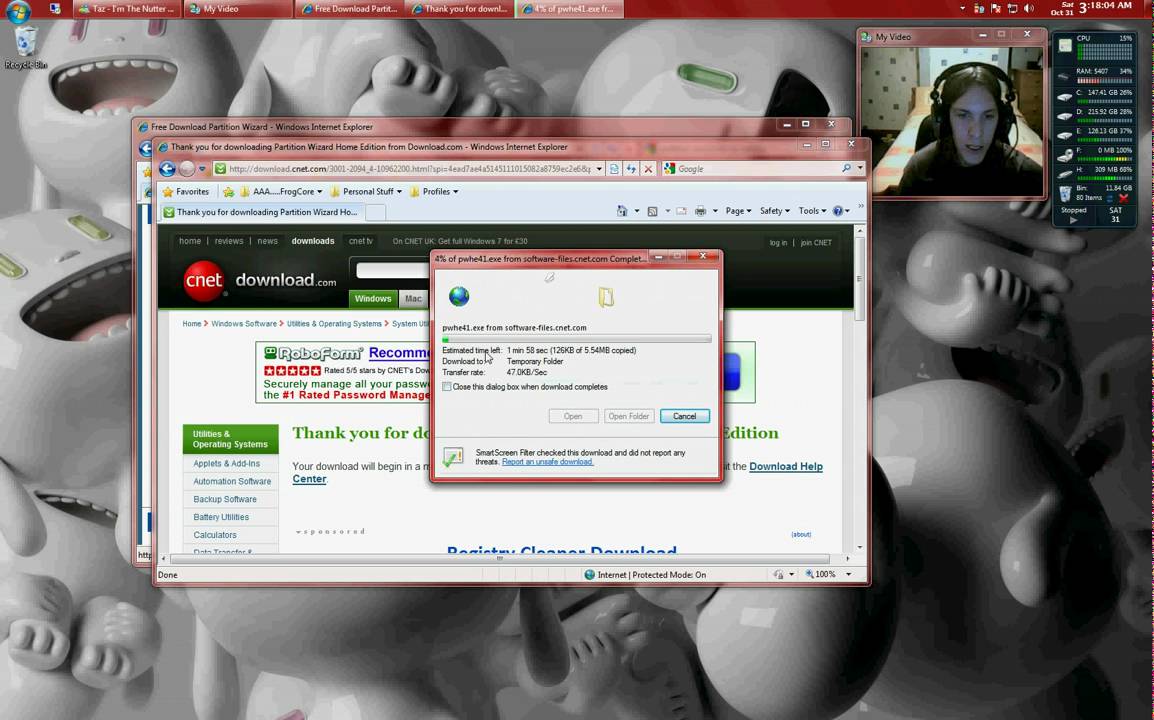Screen dimensions: 1154x720
Task: Open the Tools menu
Action: pyautogui.click(x=812, y=211)
